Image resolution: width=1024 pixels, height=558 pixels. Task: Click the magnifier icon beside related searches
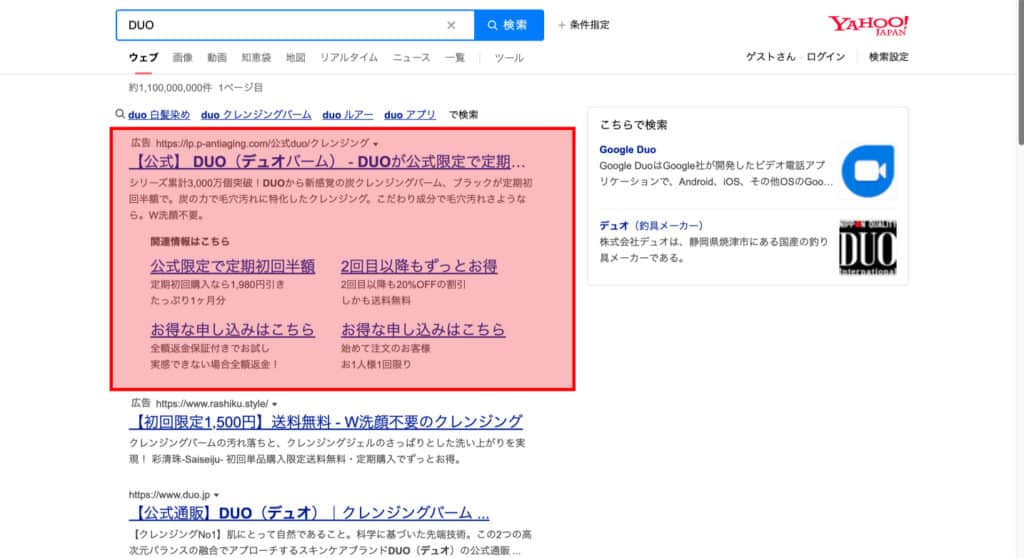pos(120,114)
